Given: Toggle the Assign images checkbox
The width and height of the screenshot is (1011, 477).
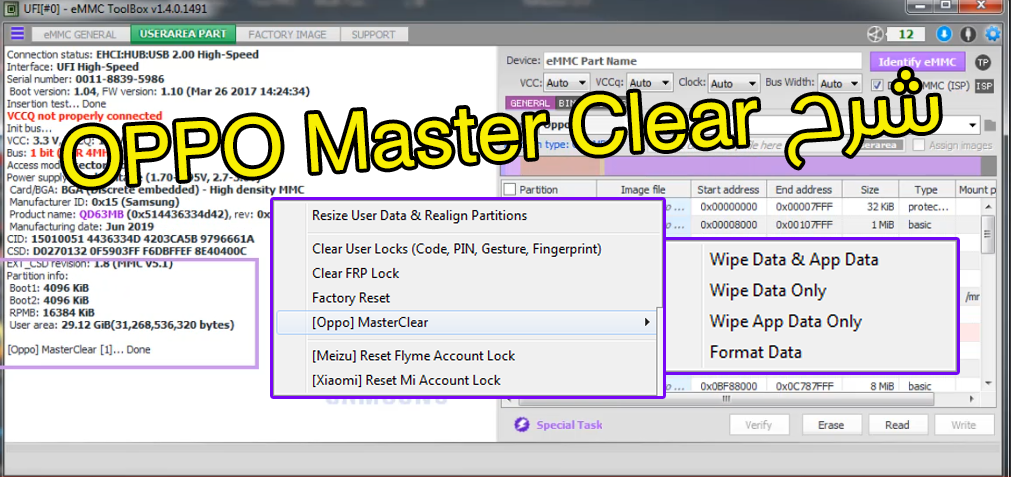Looking at the screenshot, I should coord(918,146).
